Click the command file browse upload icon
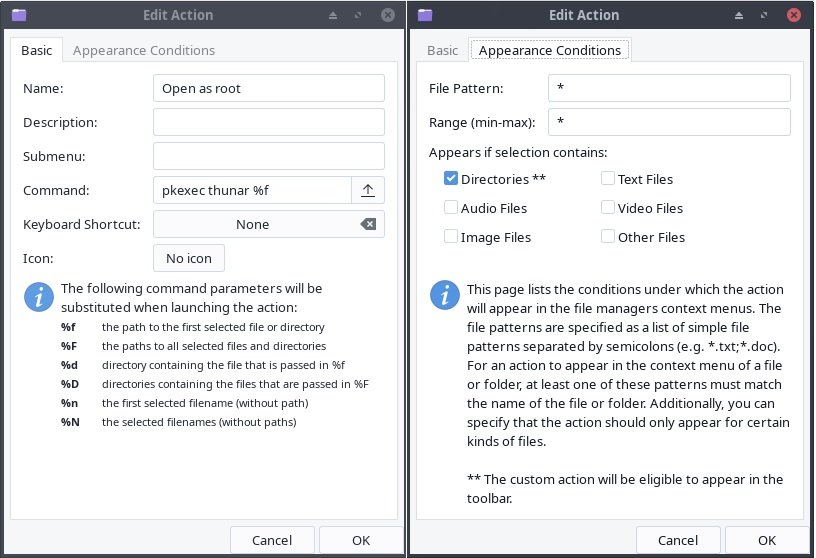The height and width of the screenshot is (558, 816). pos(368,190)
